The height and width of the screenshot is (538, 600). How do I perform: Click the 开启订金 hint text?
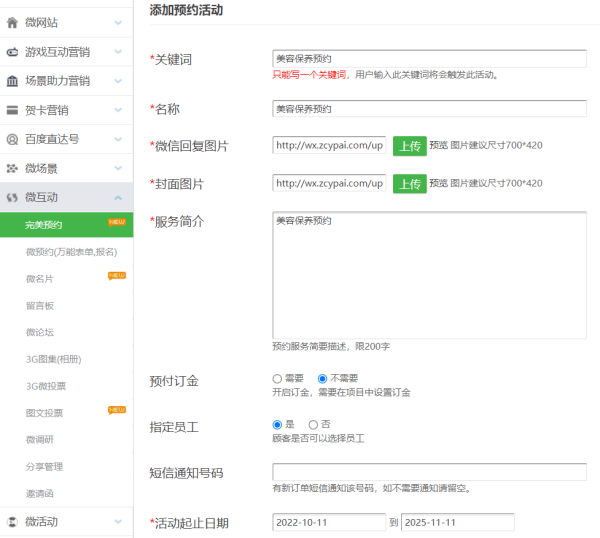click(341, 392)
